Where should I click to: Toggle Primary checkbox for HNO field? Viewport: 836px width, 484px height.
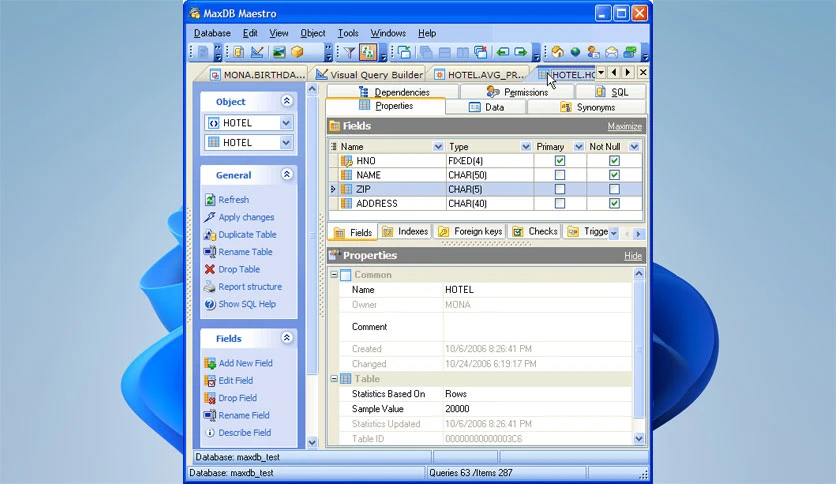click(559, 160)
